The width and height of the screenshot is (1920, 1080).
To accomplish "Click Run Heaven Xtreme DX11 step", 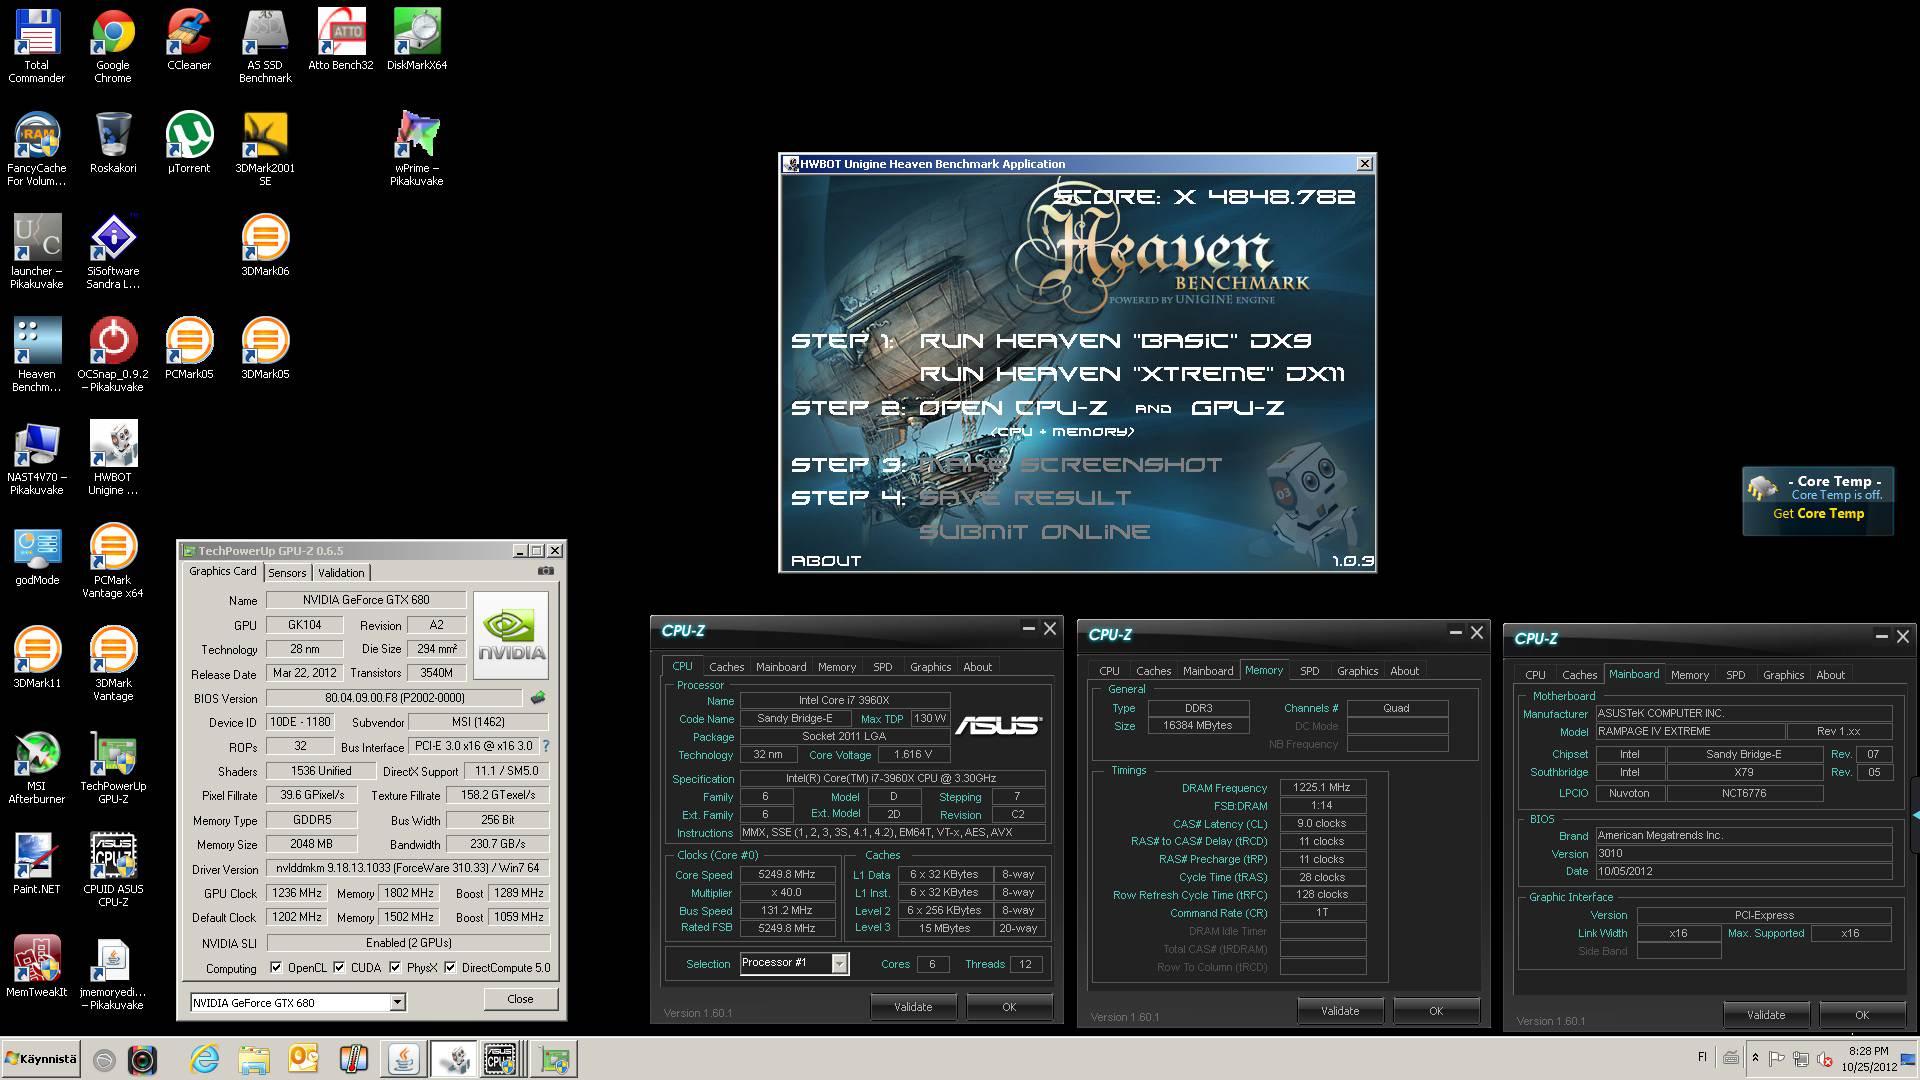I will (x=1132, y=374).
